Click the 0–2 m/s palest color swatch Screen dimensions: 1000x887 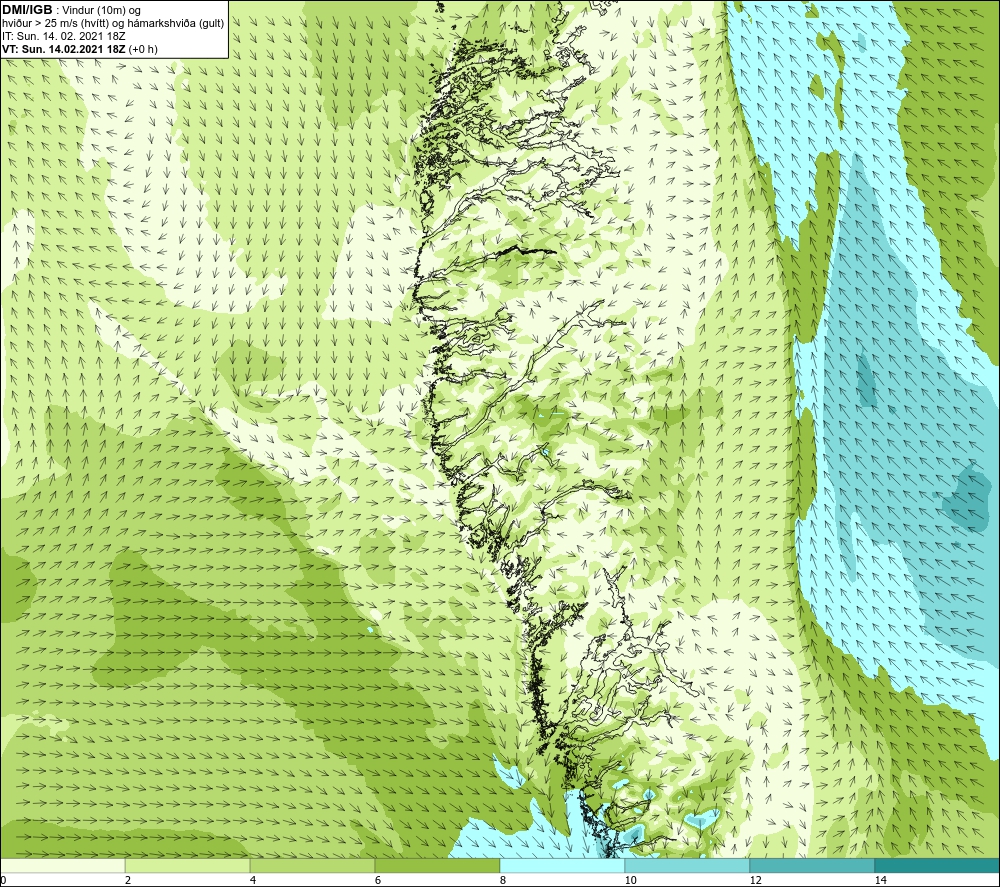[x=62, y=866]
